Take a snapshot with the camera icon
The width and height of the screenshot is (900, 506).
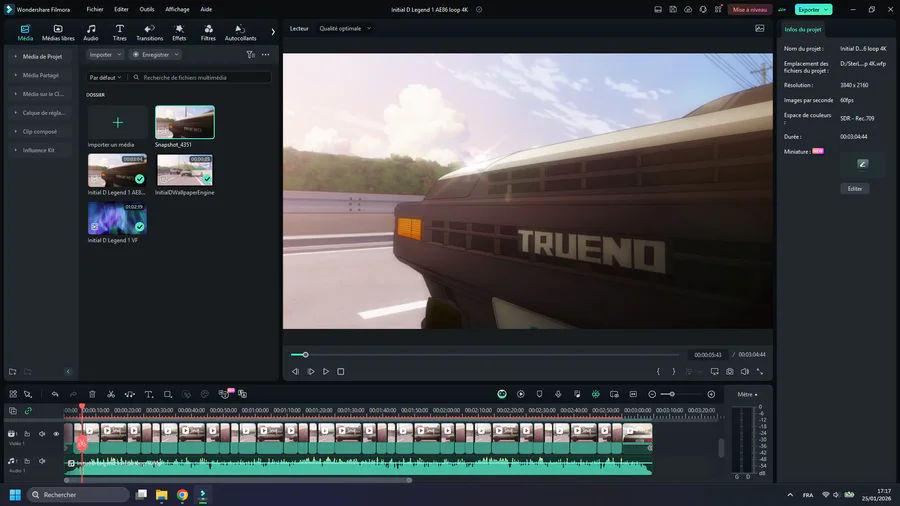point(729,371)
